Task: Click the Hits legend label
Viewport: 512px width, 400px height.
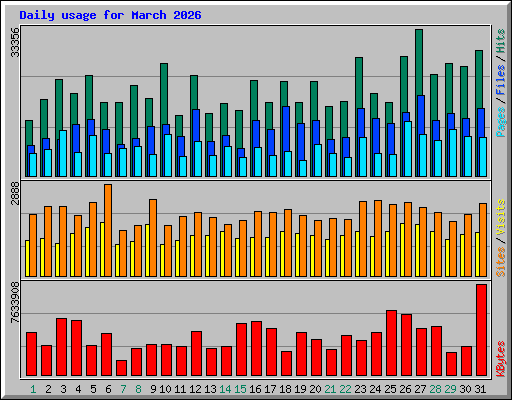Action: click(x=501, y=41)
